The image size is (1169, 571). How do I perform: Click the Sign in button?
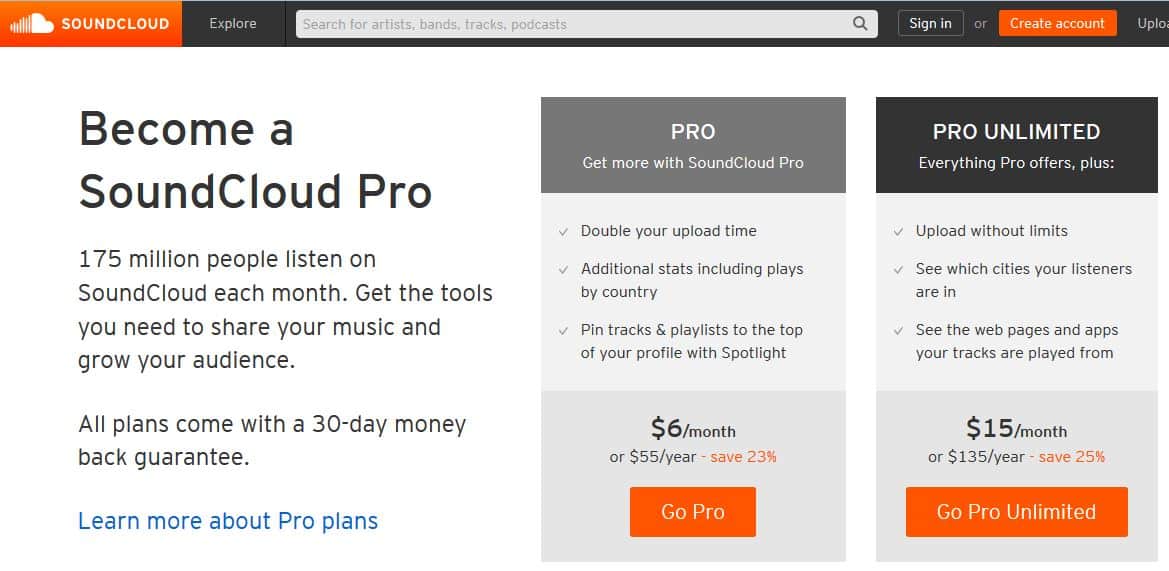[x=930, y=24]
